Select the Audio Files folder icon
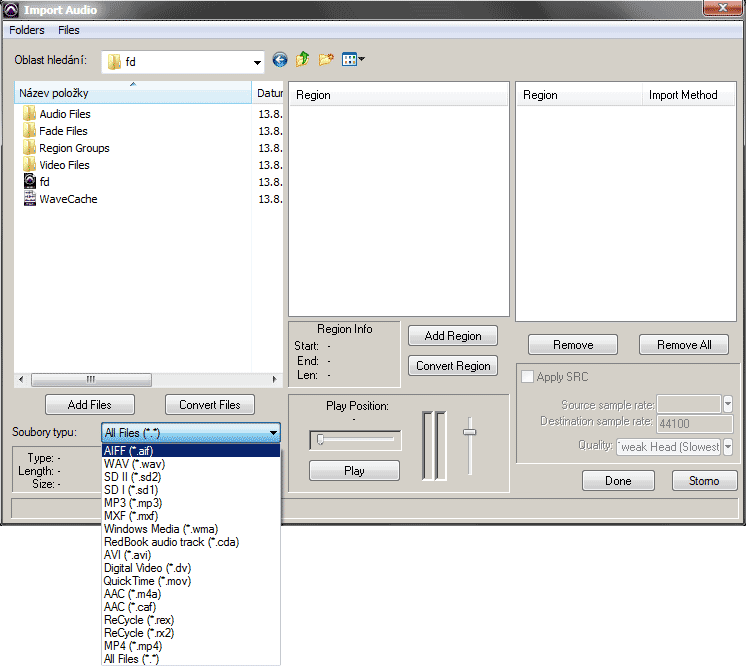 [29, 114]
